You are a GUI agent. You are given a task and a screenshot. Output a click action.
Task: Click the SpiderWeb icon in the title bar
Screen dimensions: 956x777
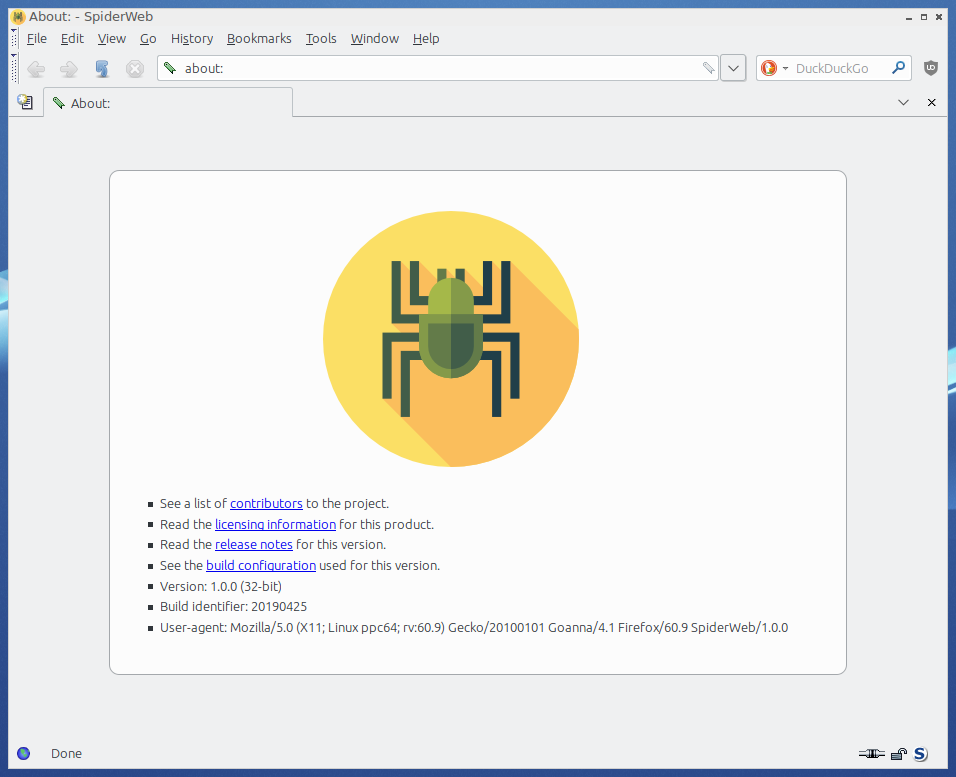[18, 16]
